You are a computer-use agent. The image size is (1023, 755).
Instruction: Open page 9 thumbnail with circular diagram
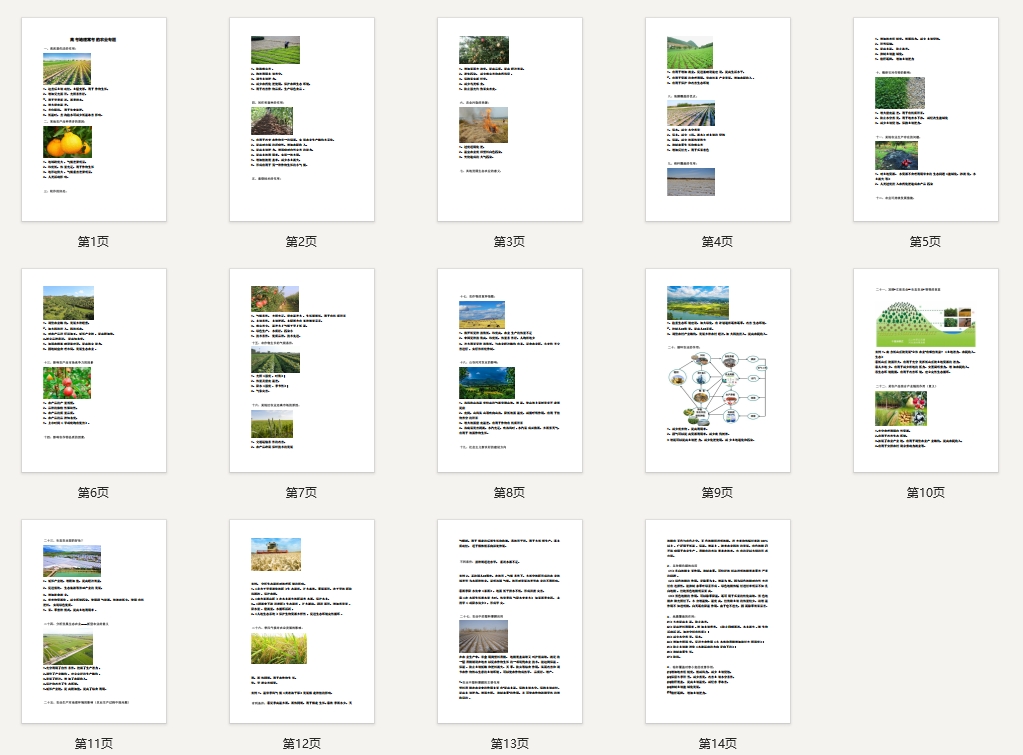[717, 371]
